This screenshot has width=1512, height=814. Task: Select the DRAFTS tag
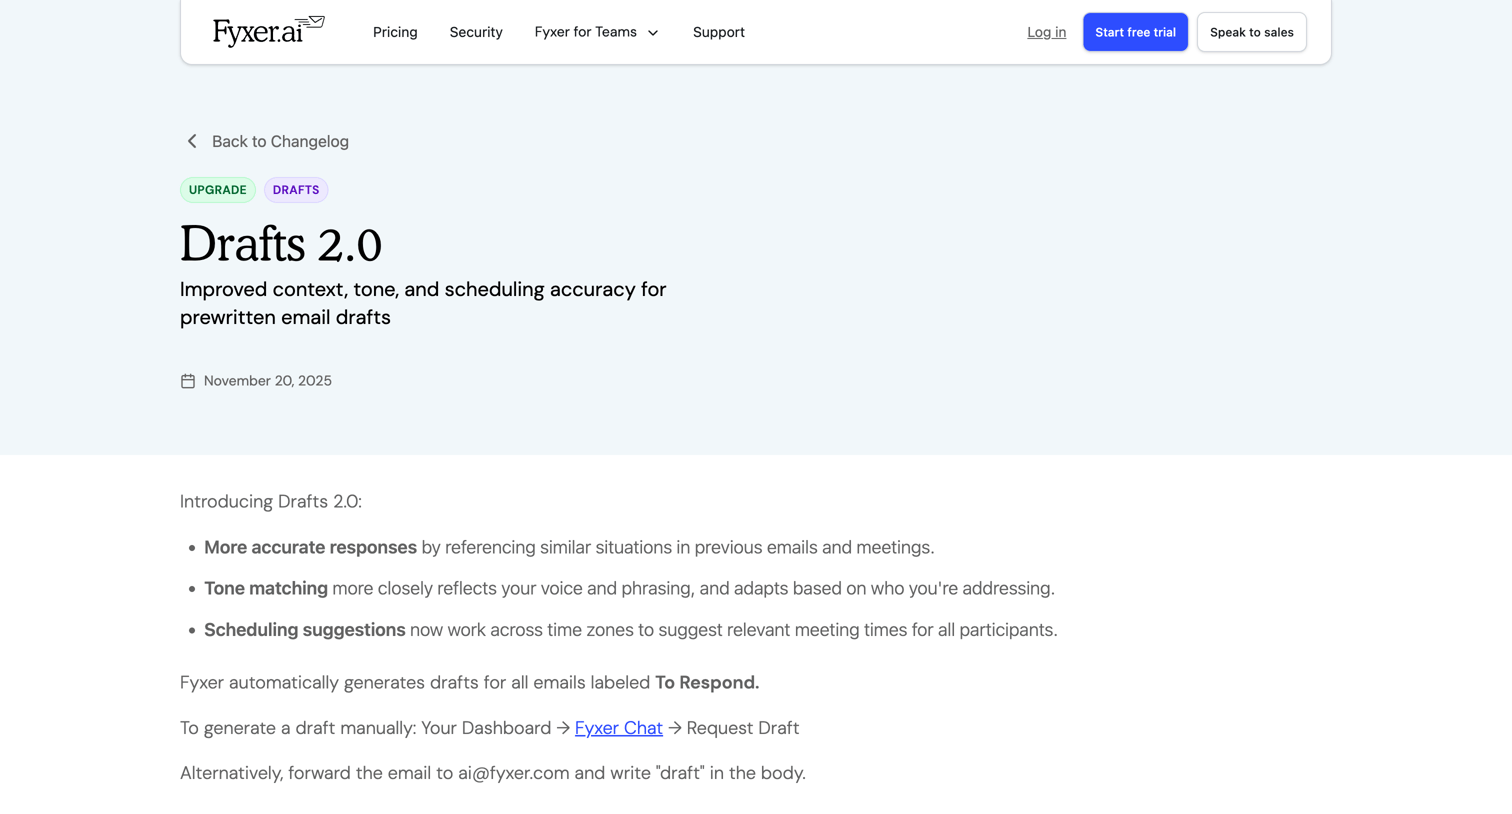pyautogui.click(x=296, y=190)
